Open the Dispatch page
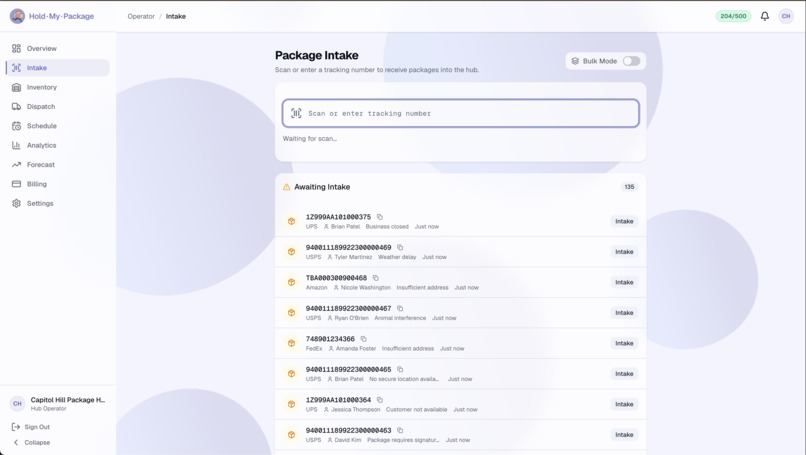Screen dimensions: 806x455 (58, 106)
